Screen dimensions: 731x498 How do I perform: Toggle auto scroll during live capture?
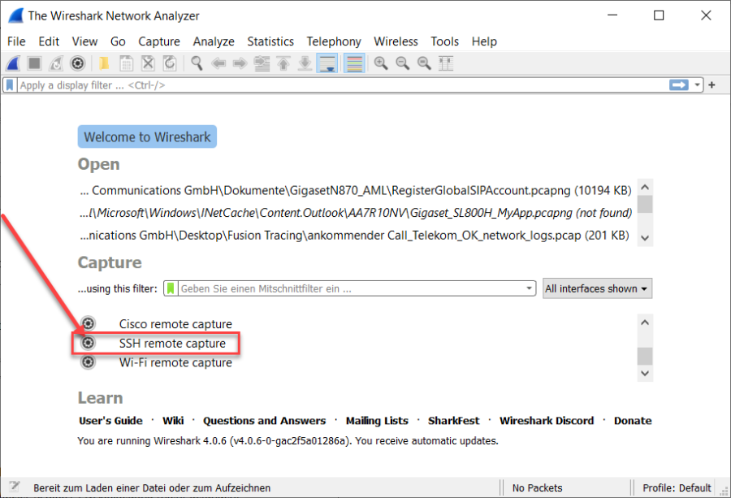point(327,63)
